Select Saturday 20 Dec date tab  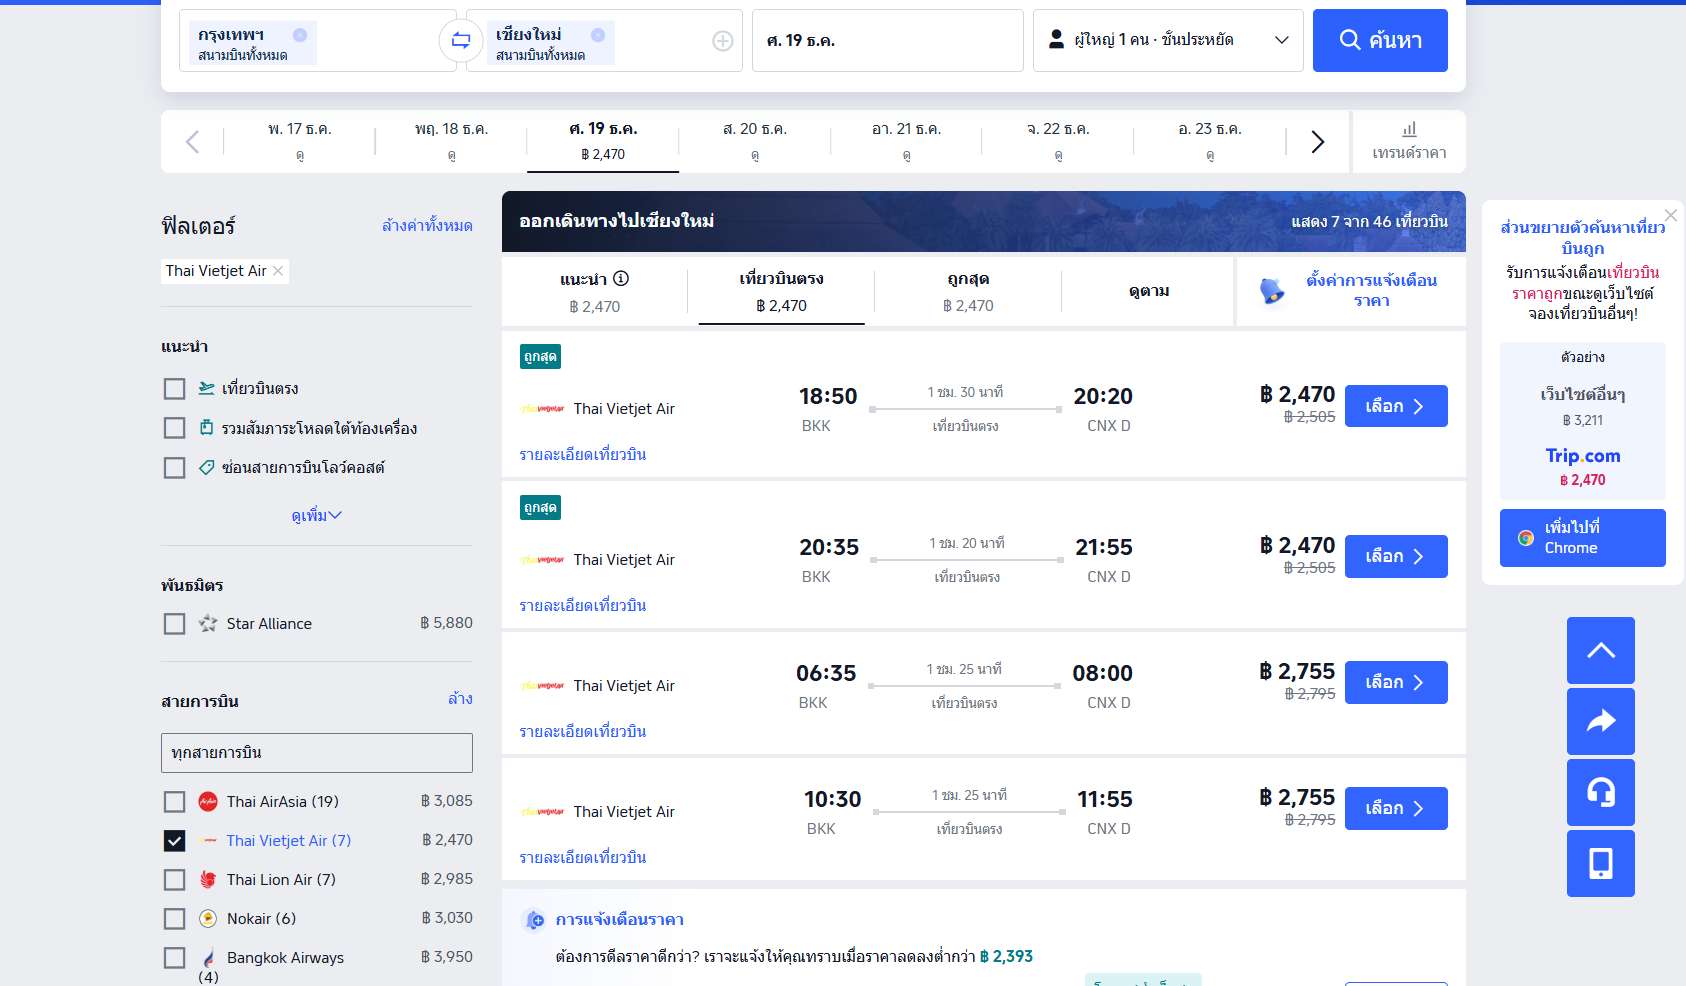click(754, 141)
